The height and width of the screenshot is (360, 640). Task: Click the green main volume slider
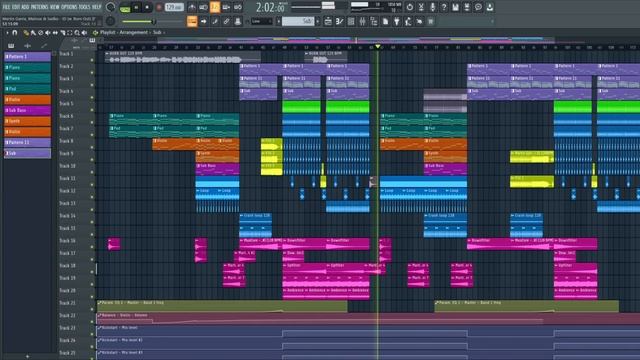click(138, 21)
